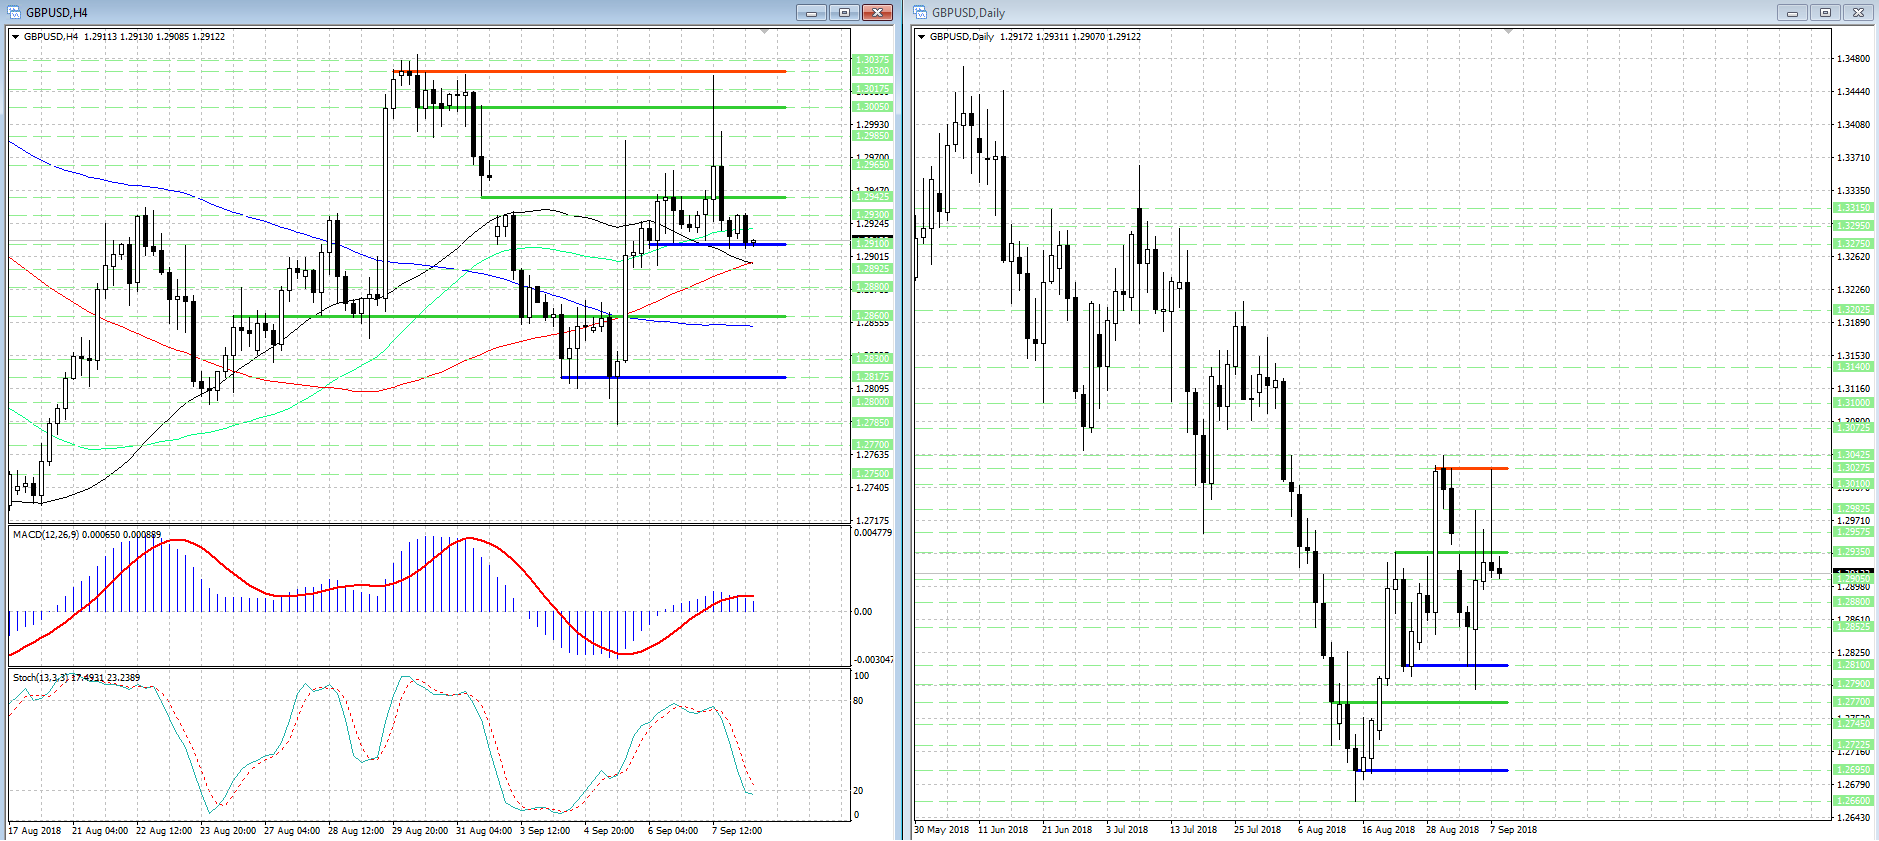The width and height of the screenshot is (1879, 841).
Task: Click the 1.26430 price on the Daily scale
Action: pyautogui.click(x=1853, y=818)
